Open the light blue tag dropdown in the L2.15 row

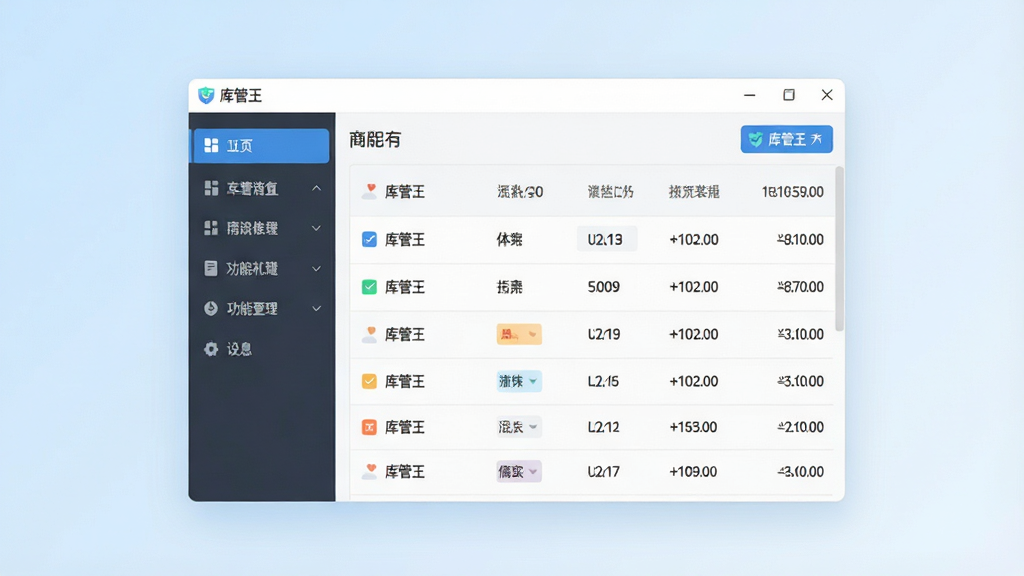click(x=519, y=381)
